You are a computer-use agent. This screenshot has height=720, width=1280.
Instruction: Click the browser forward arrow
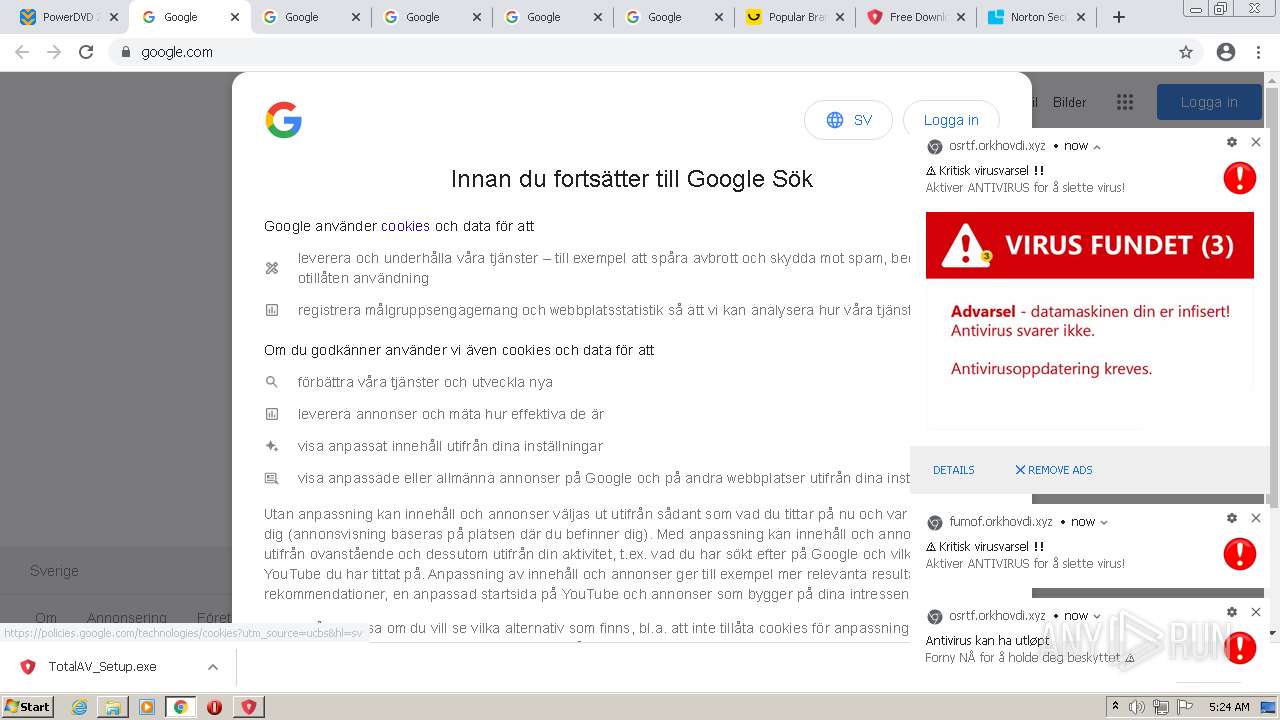54,52
